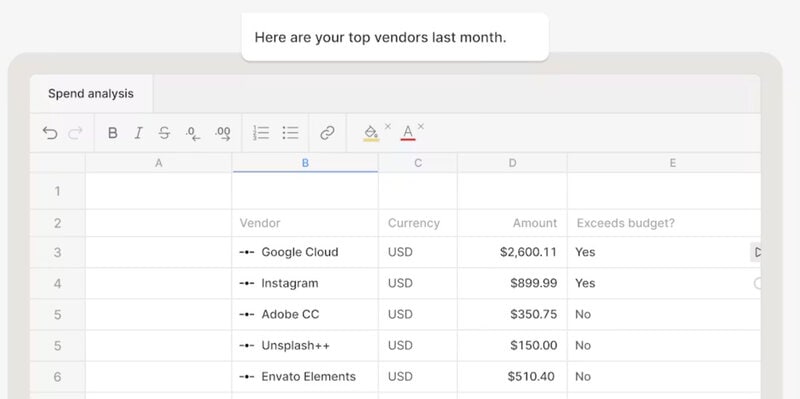Click the Instagram vendor icon
Screen dimensions: 800x399
247,283
